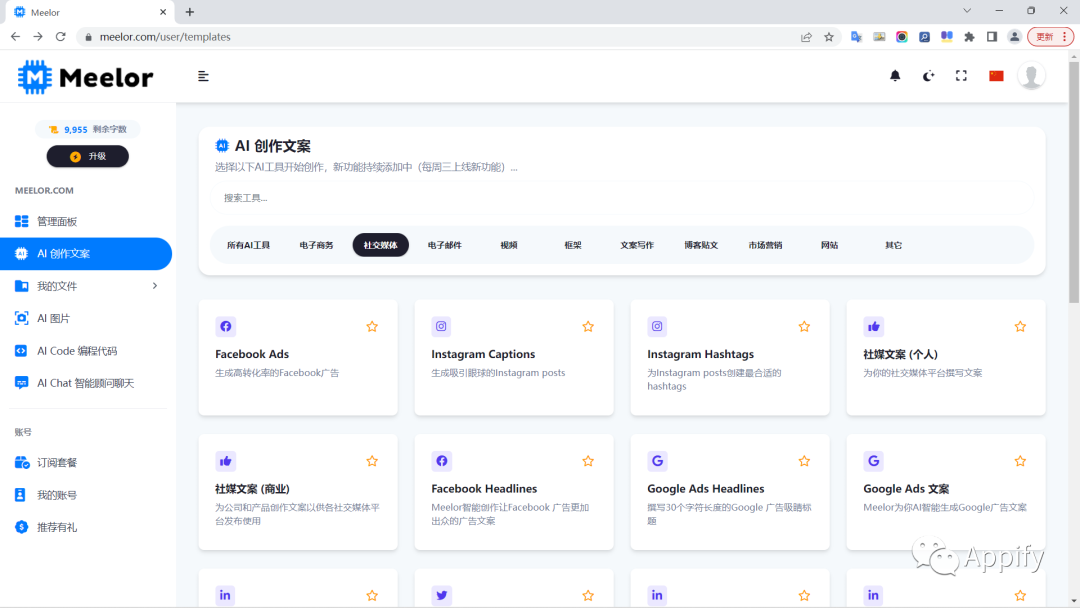
Task: Expand 我的文件 submenu arrow
Action: (155, 286)
